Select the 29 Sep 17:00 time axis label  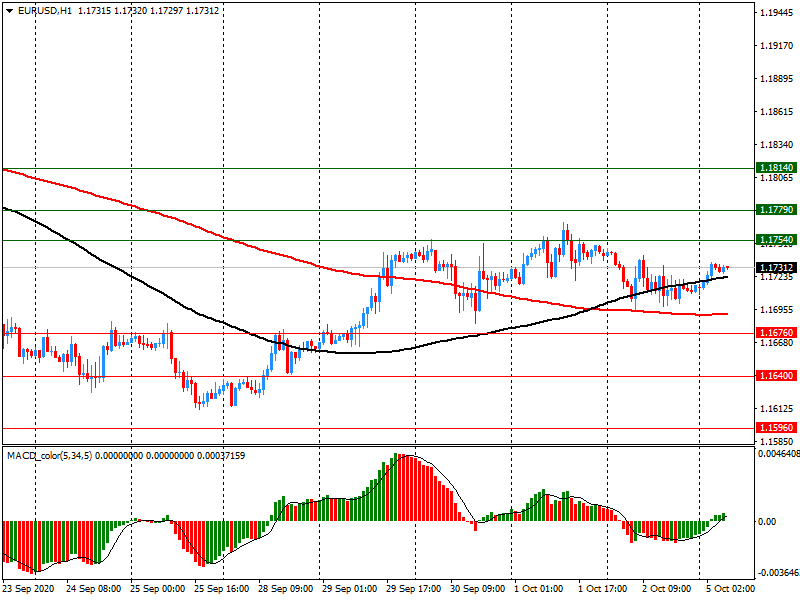[x=414, y=590]
